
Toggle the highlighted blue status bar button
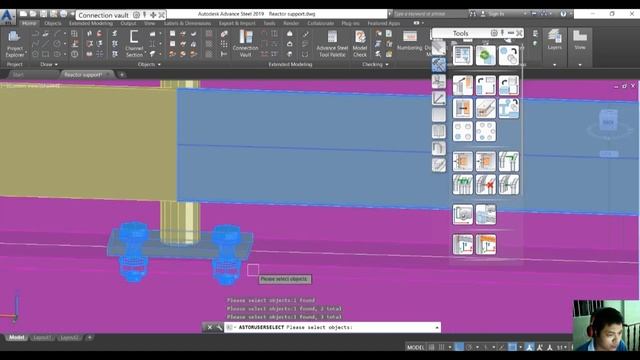[x=459, y=347]
